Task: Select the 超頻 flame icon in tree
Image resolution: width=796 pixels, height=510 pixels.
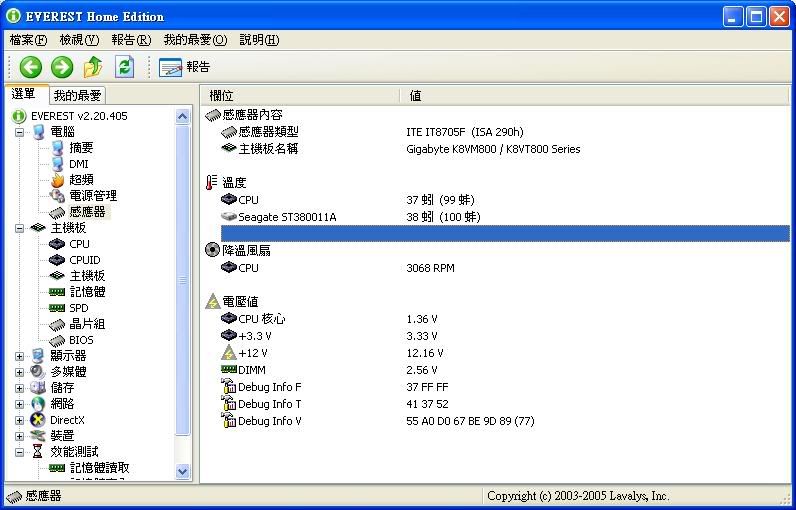Action: click(x=57, y=180)
